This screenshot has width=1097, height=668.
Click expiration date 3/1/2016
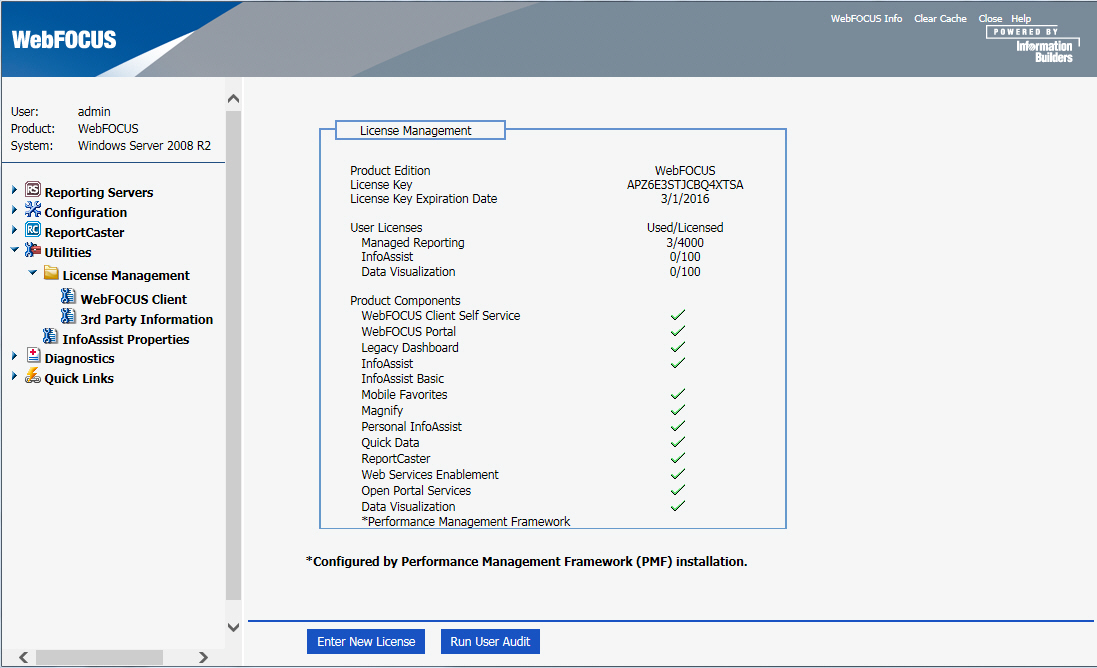pos(685,199)
